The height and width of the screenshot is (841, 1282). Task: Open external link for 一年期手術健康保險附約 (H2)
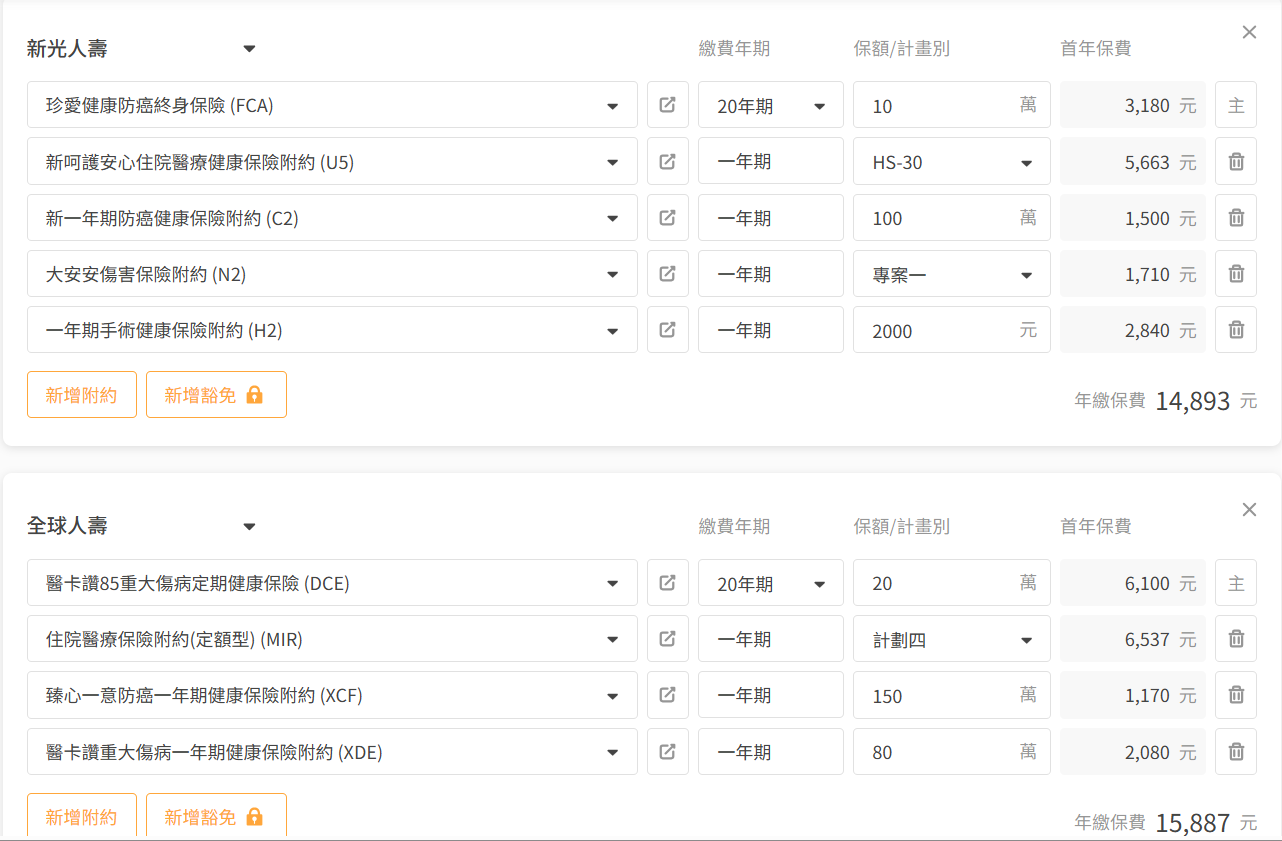[x=668, y=329]
